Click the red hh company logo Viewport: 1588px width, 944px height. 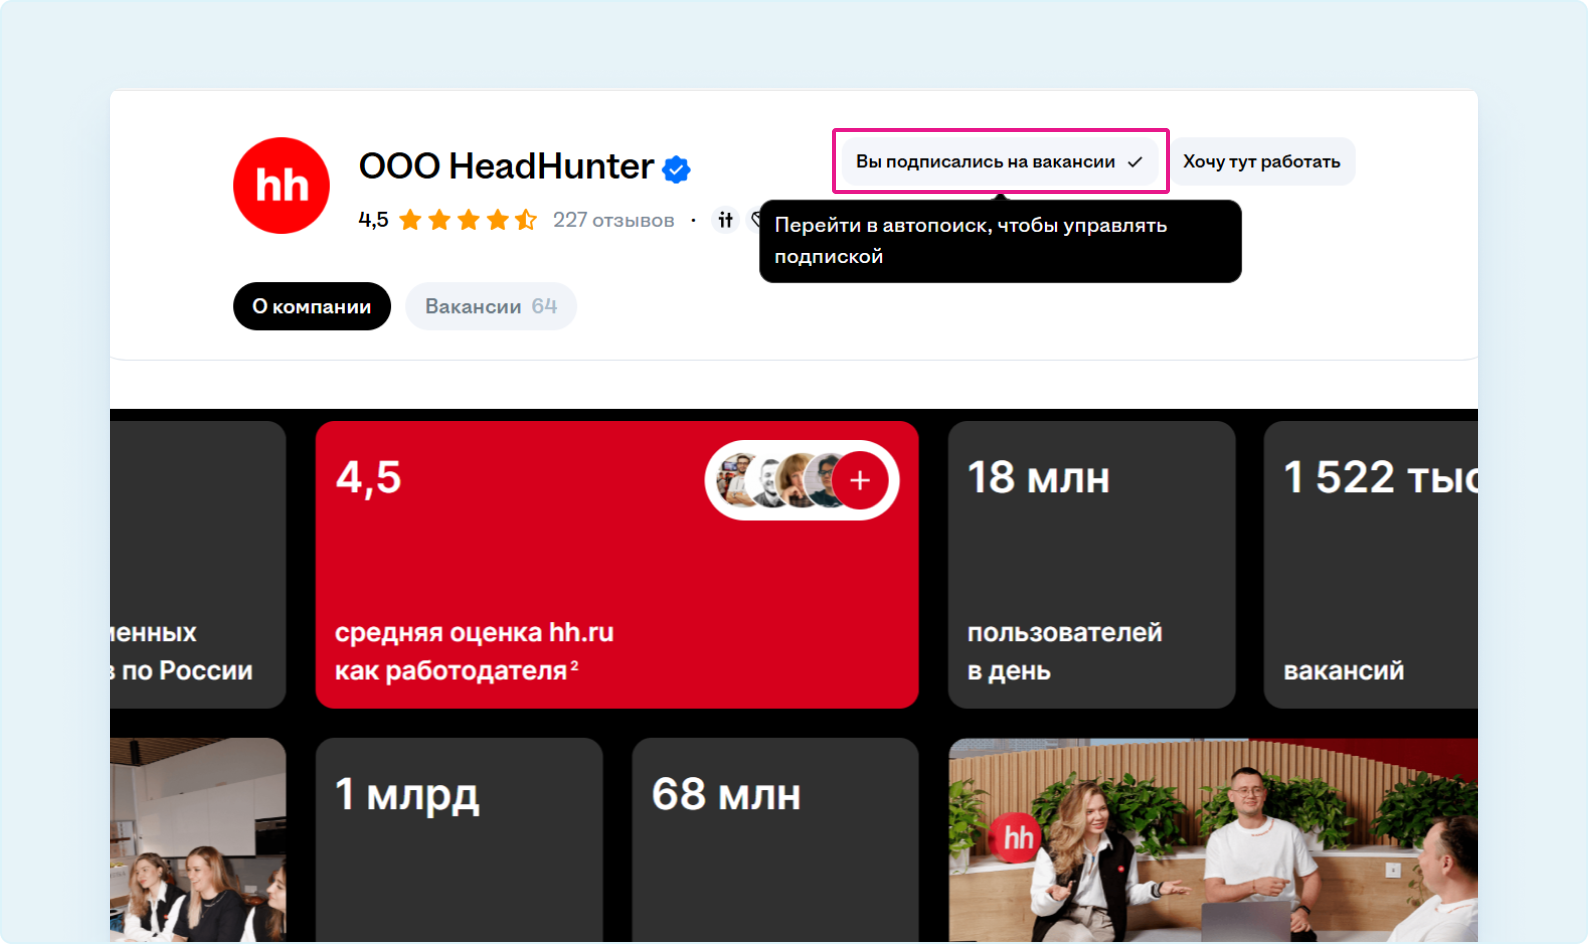pos(281,186)
